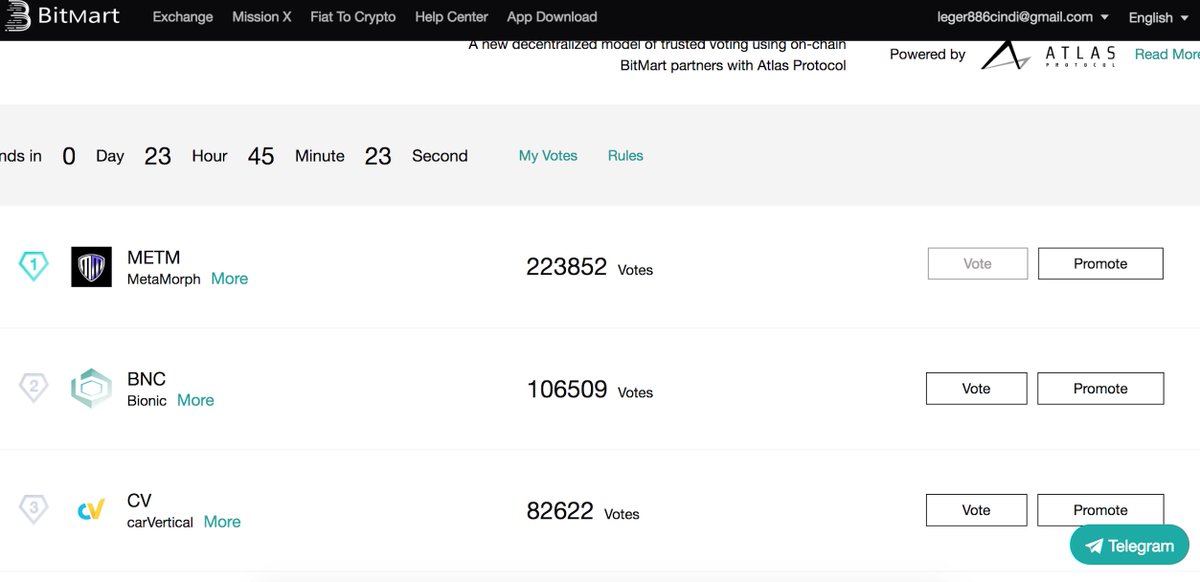Click the Atlas Protocol logo
1200x582 pixels.
coord(1048,55)
